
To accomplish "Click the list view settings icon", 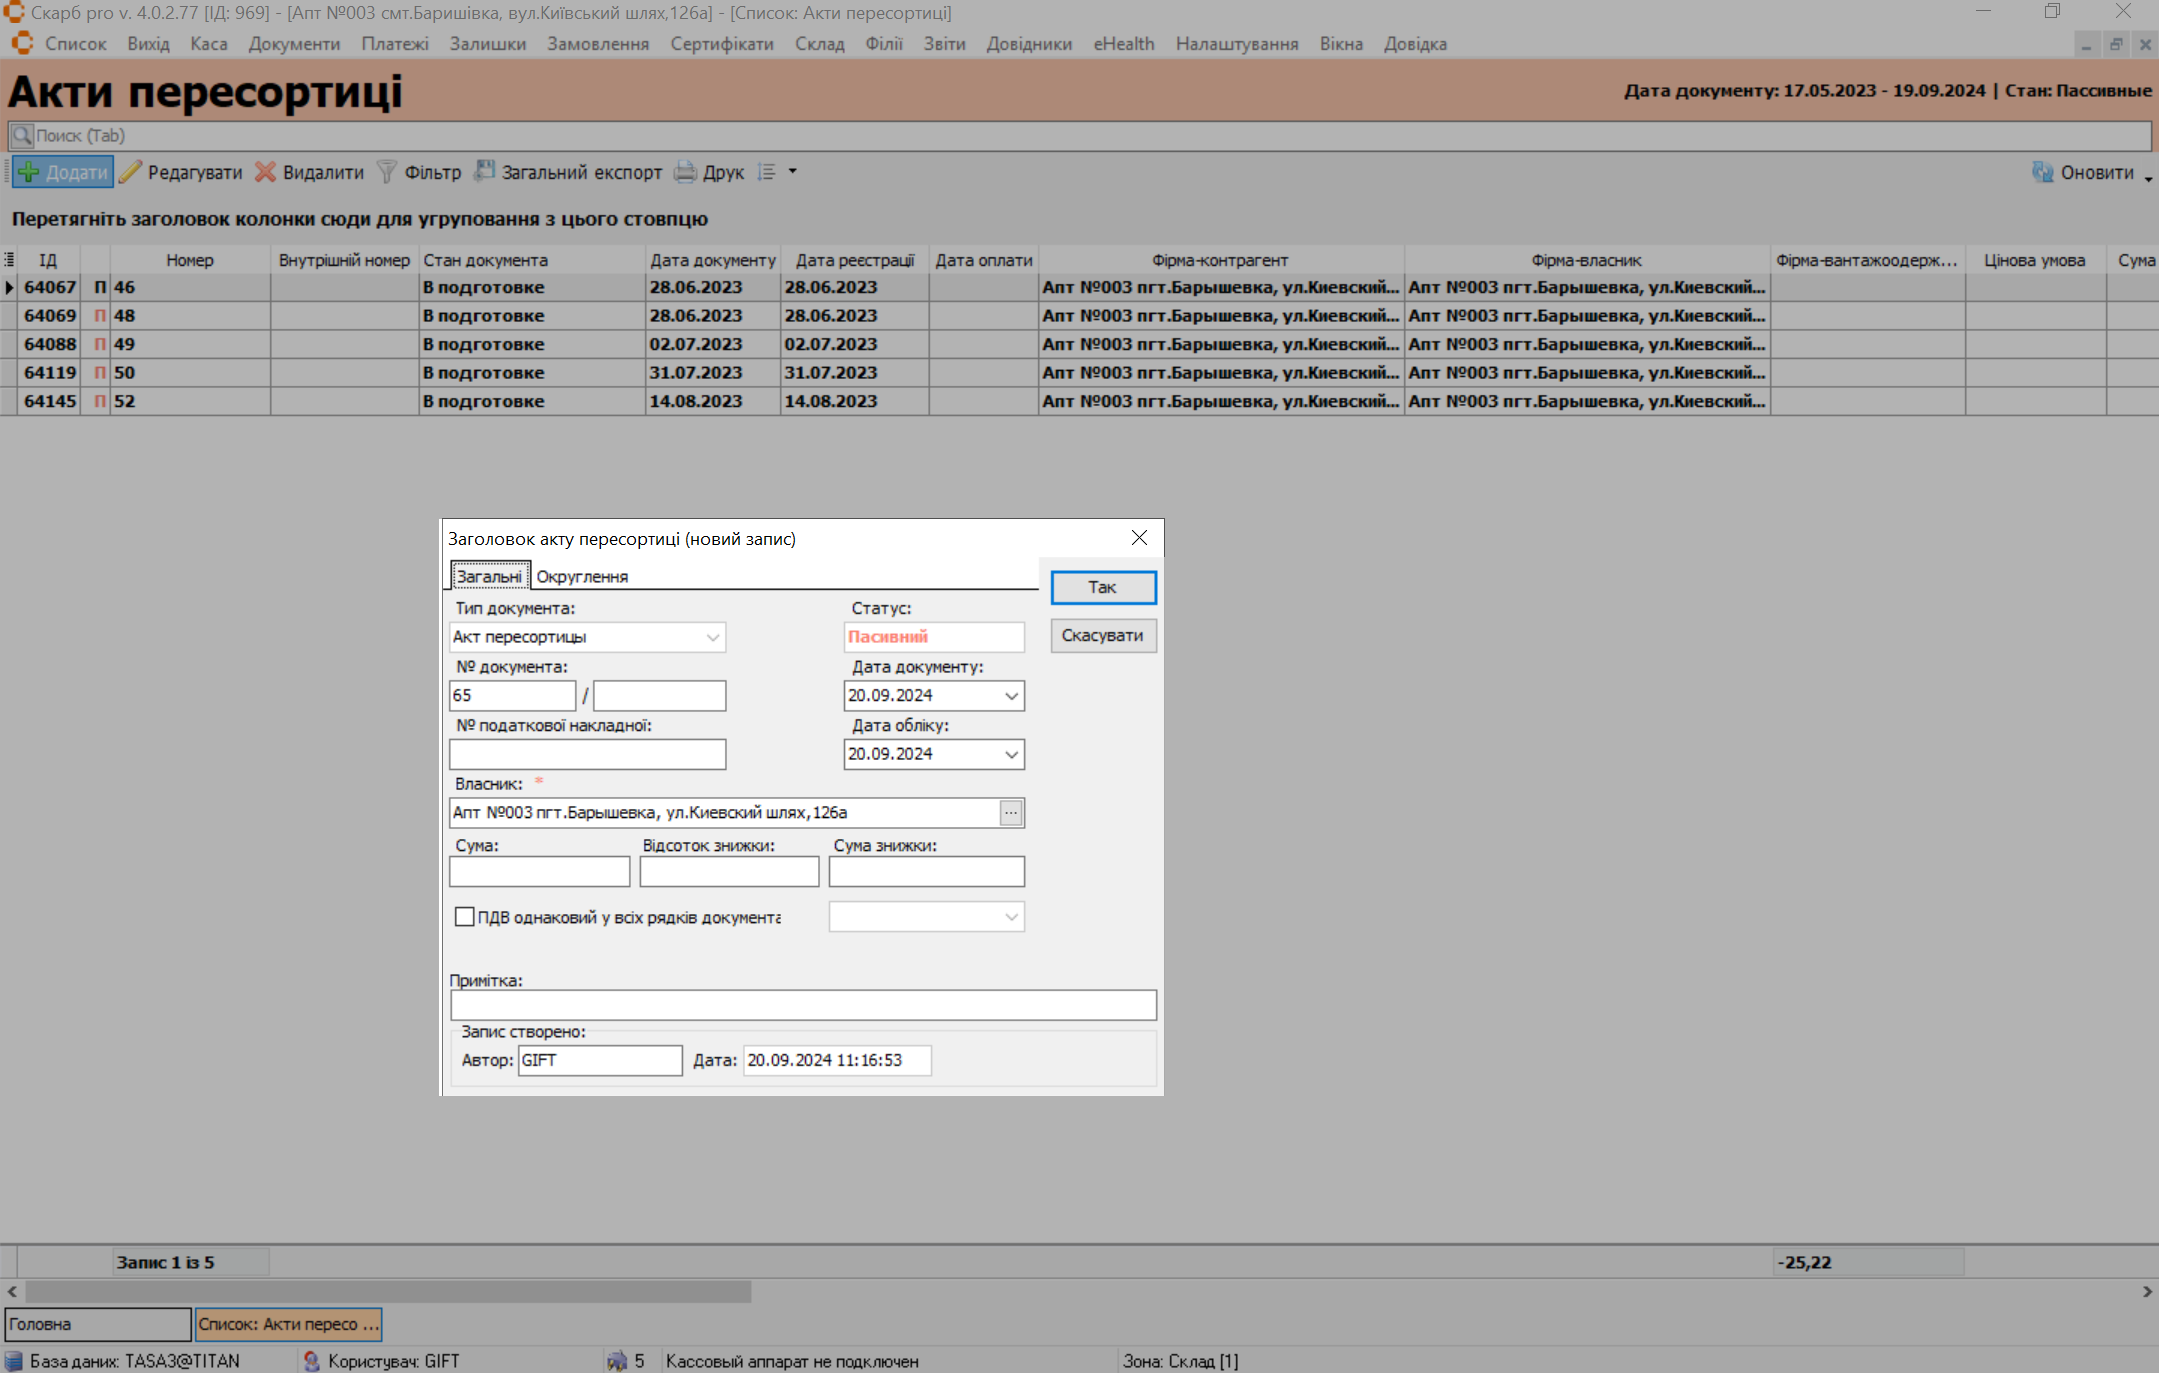I will pyautogui.click(x=767, y=172).
